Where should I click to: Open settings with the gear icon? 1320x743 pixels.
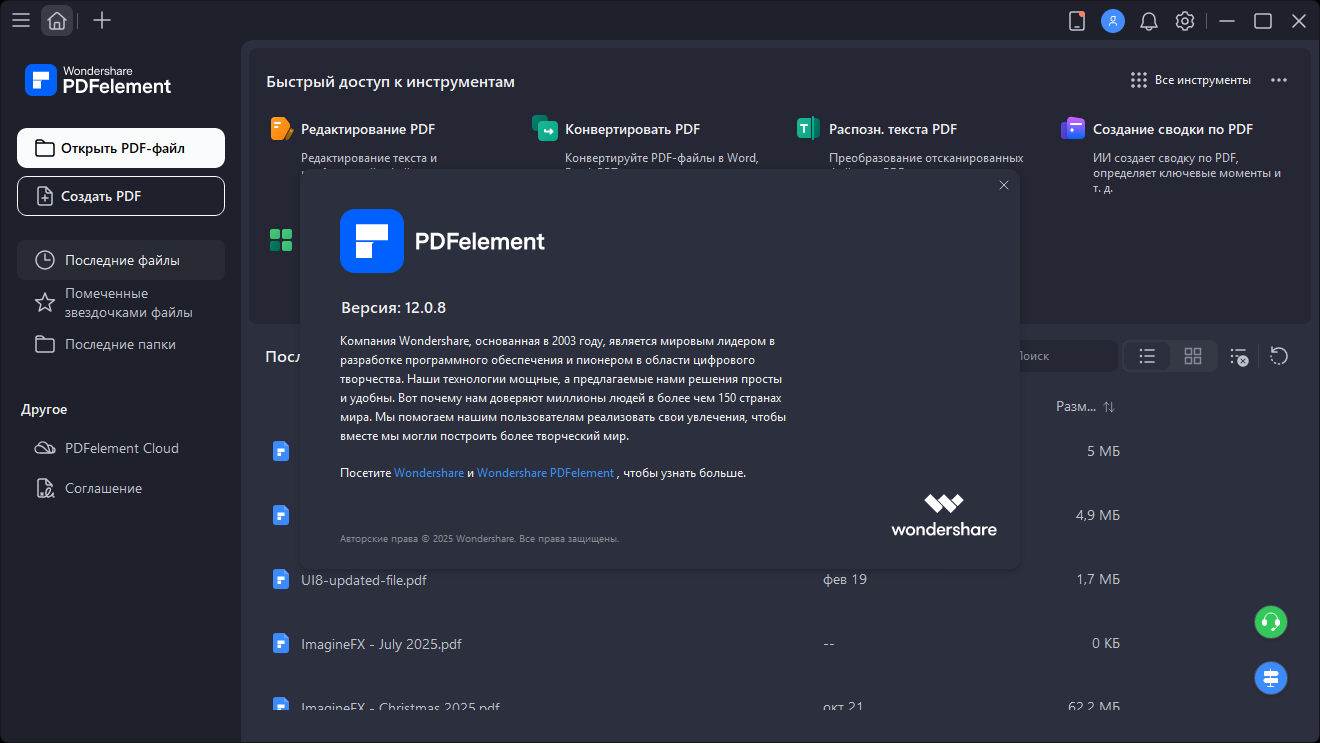click(x=1185, y=21)
